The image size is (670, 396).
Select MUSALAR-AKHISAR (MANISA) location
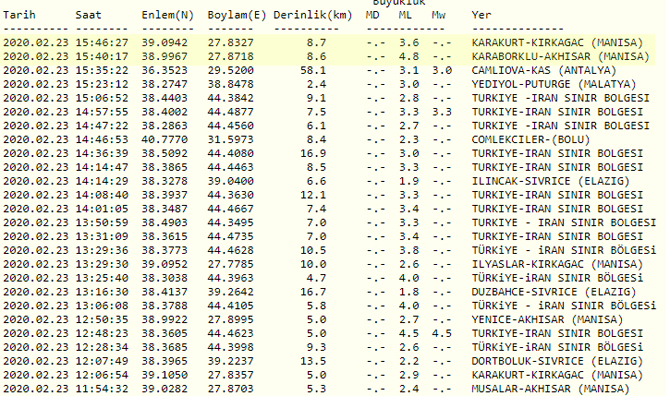coord(550,389)
